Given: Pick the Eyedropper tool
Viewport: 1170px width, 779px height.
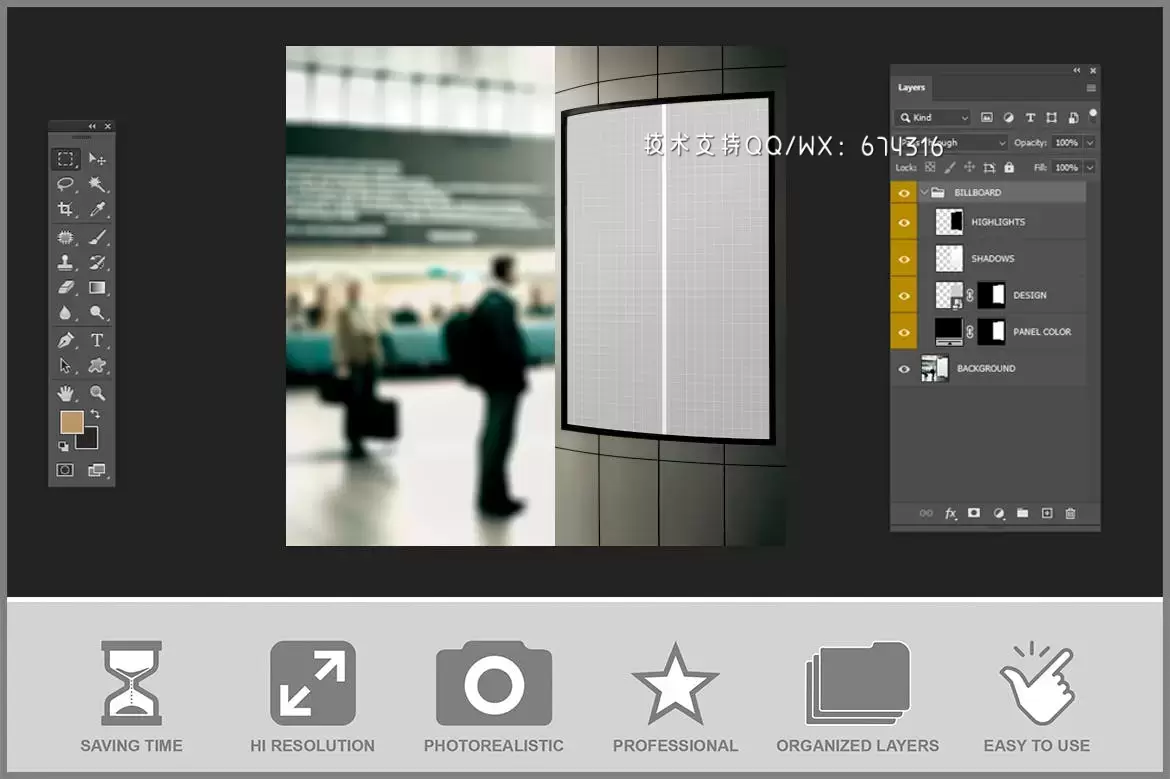Looking at the screenshot, I should [x=97, y=210].
